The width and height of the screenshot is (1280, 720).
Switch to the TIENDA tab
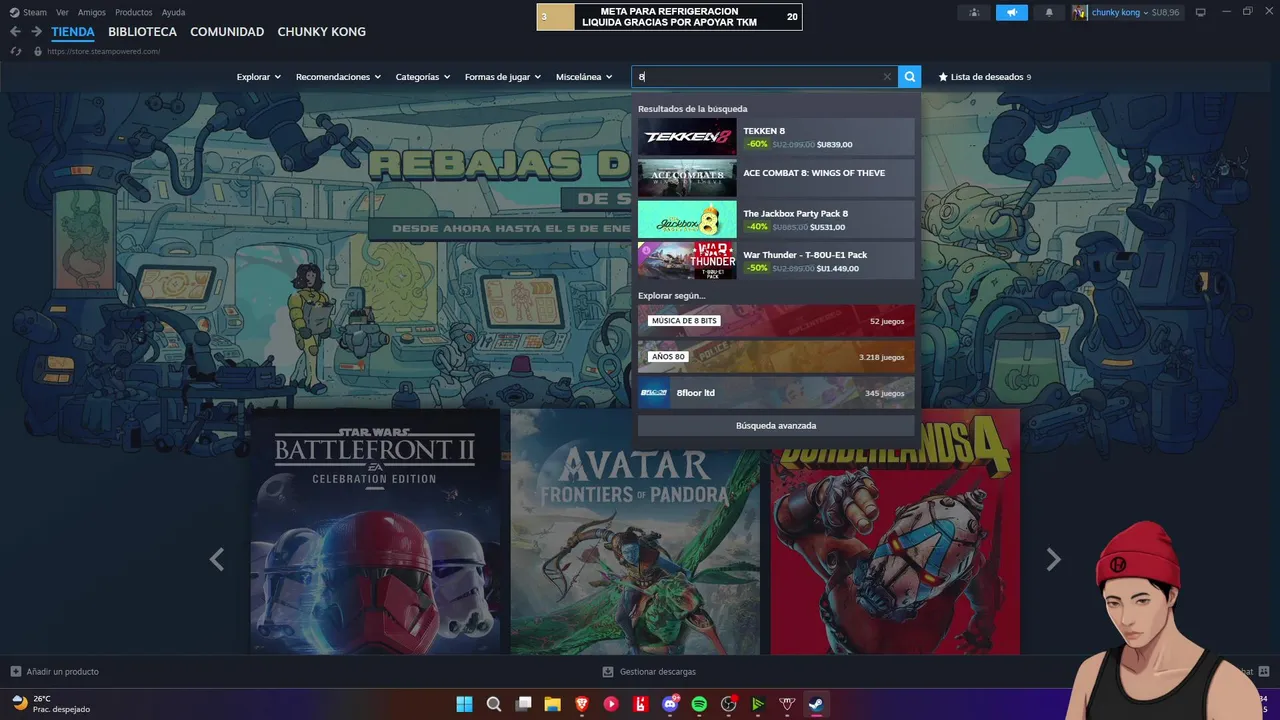click(x=73, y=32)
